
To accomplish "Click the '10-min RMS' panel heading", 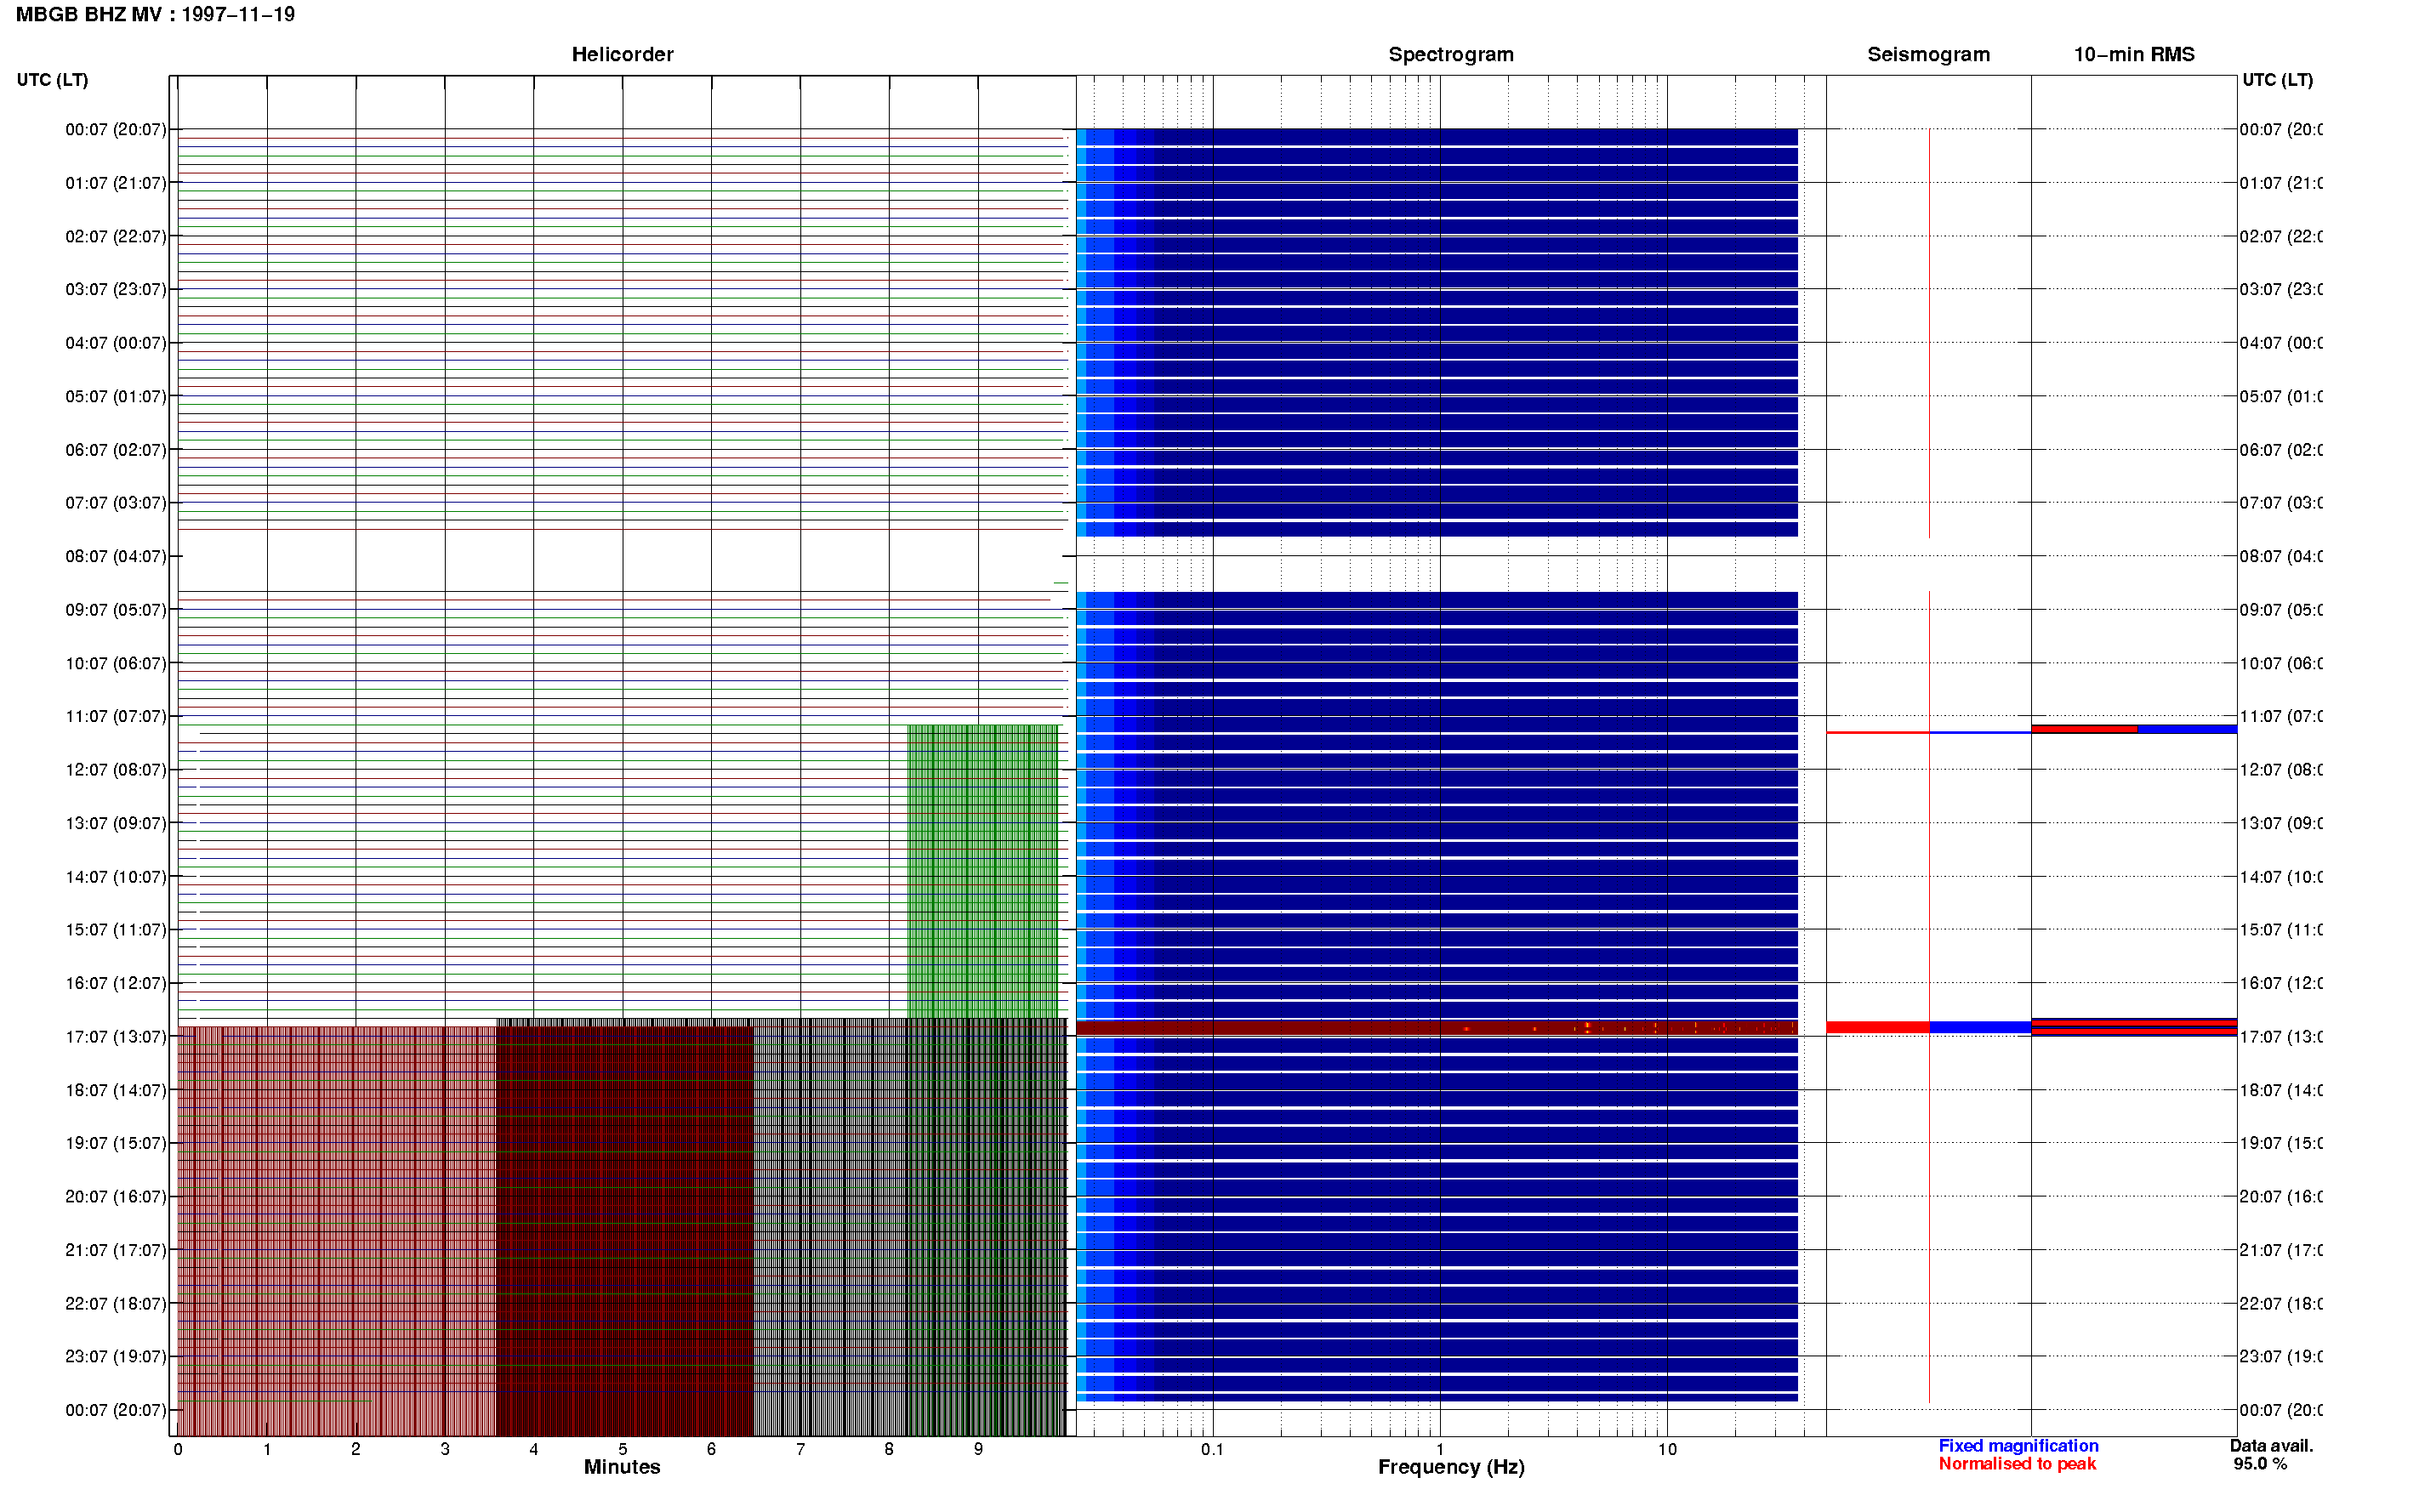I will 2134,54.
